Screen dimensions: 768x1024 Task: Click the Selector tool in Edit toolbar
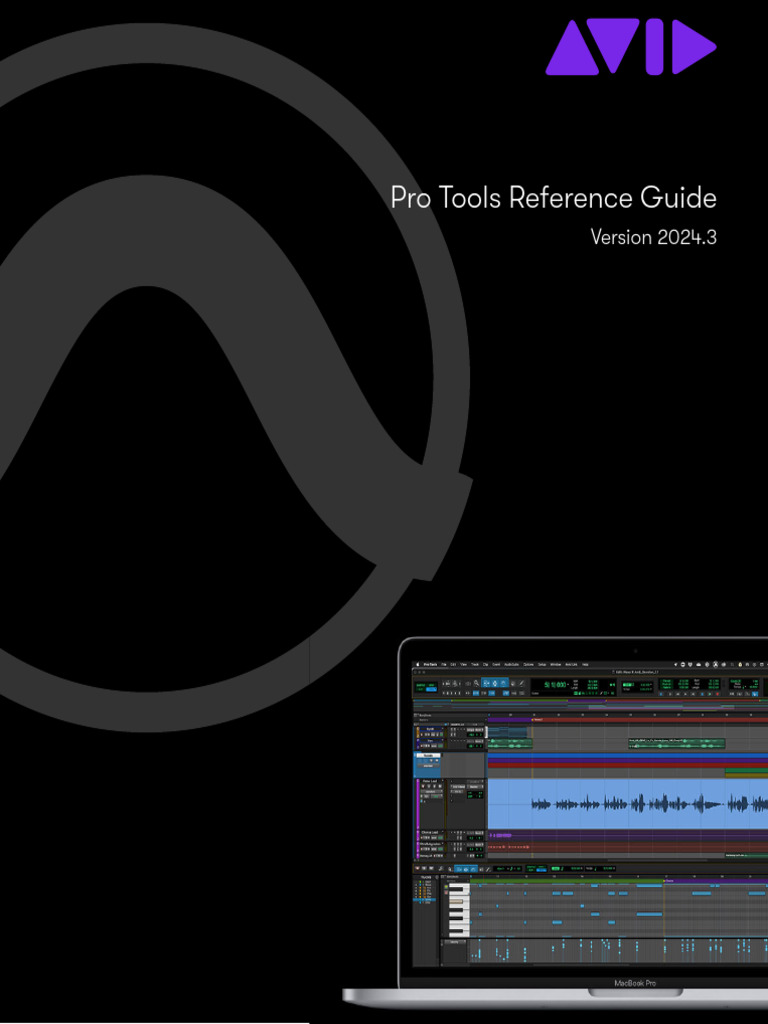coord(495,684)
